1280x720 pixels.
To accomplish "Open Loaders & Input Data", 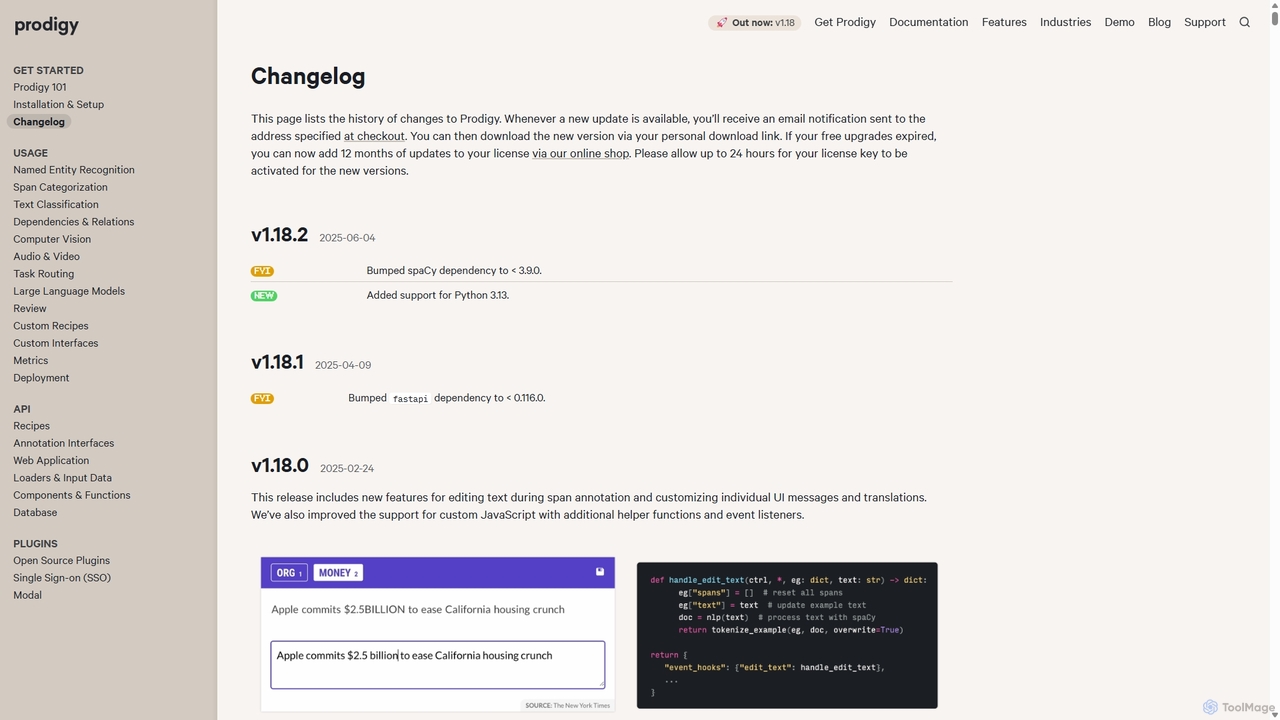I will 62,478.
